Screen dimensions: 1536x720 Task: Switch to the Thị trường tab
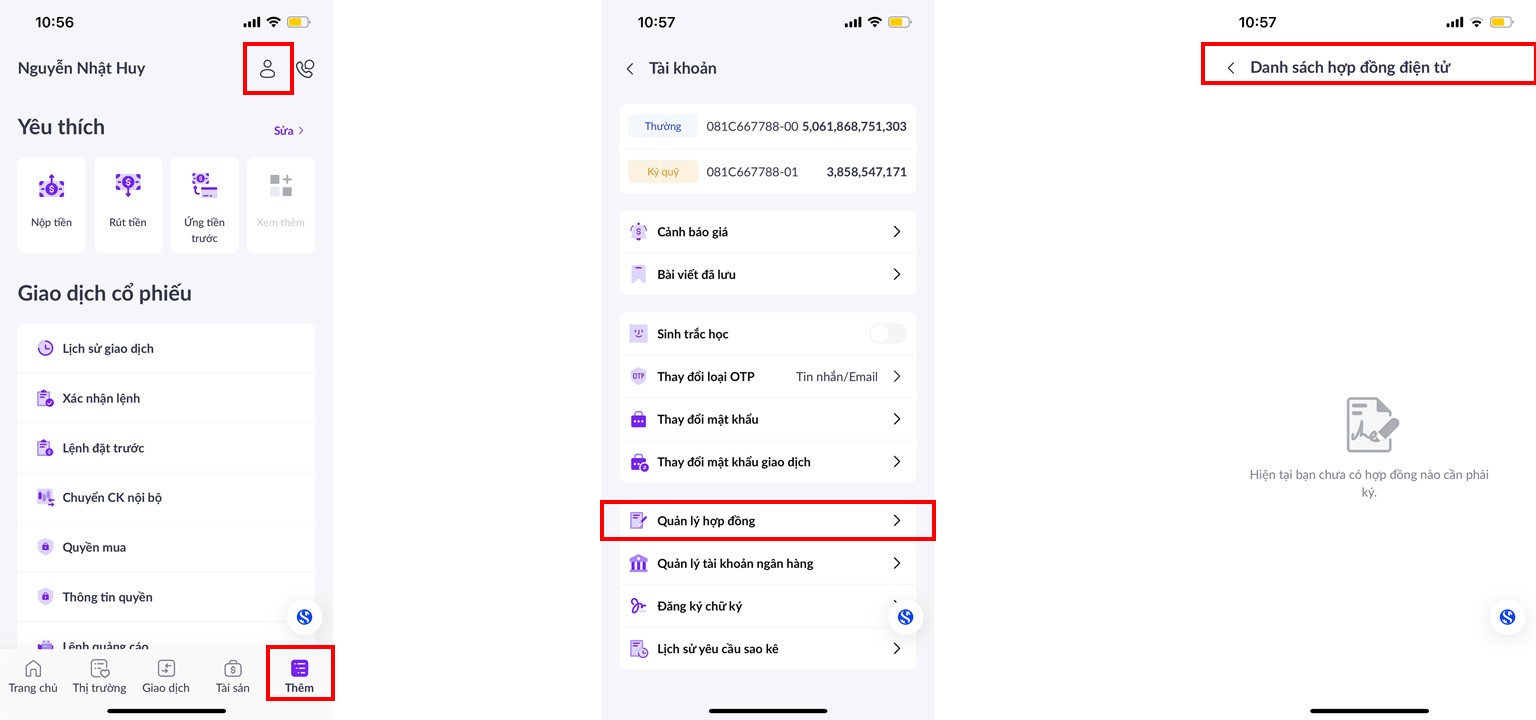coord(99,676)
